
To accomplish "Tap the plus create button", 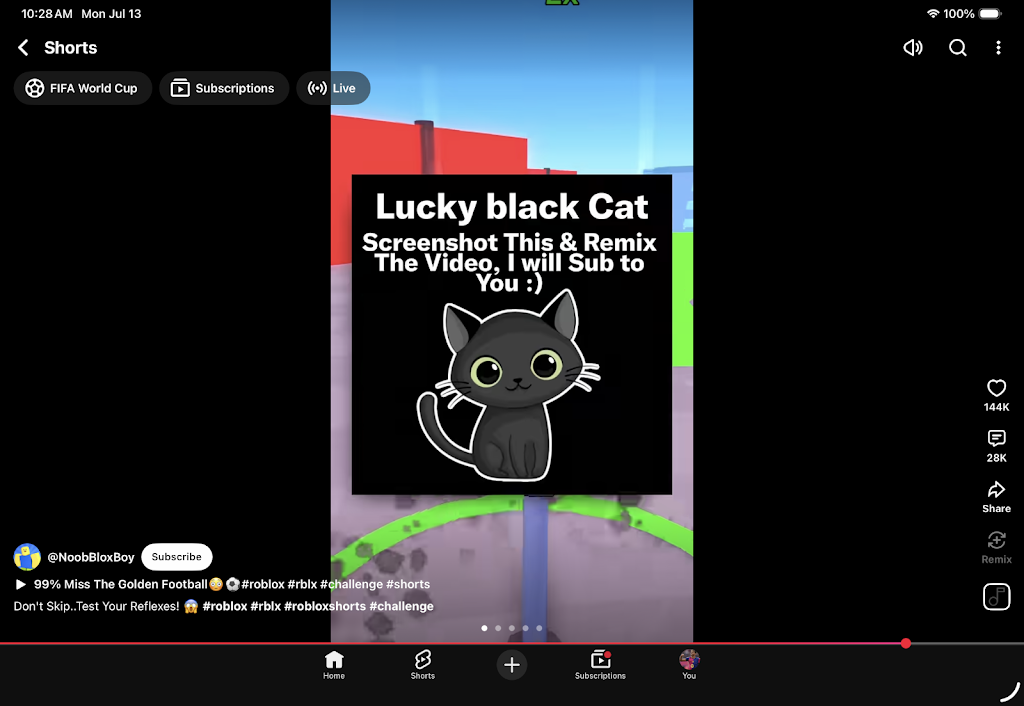I will pos(511,665).
